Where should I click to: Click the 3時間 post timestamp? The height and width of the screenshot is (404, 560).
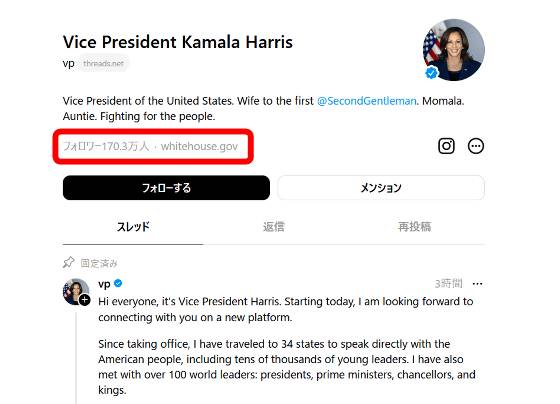pos(448,284)
